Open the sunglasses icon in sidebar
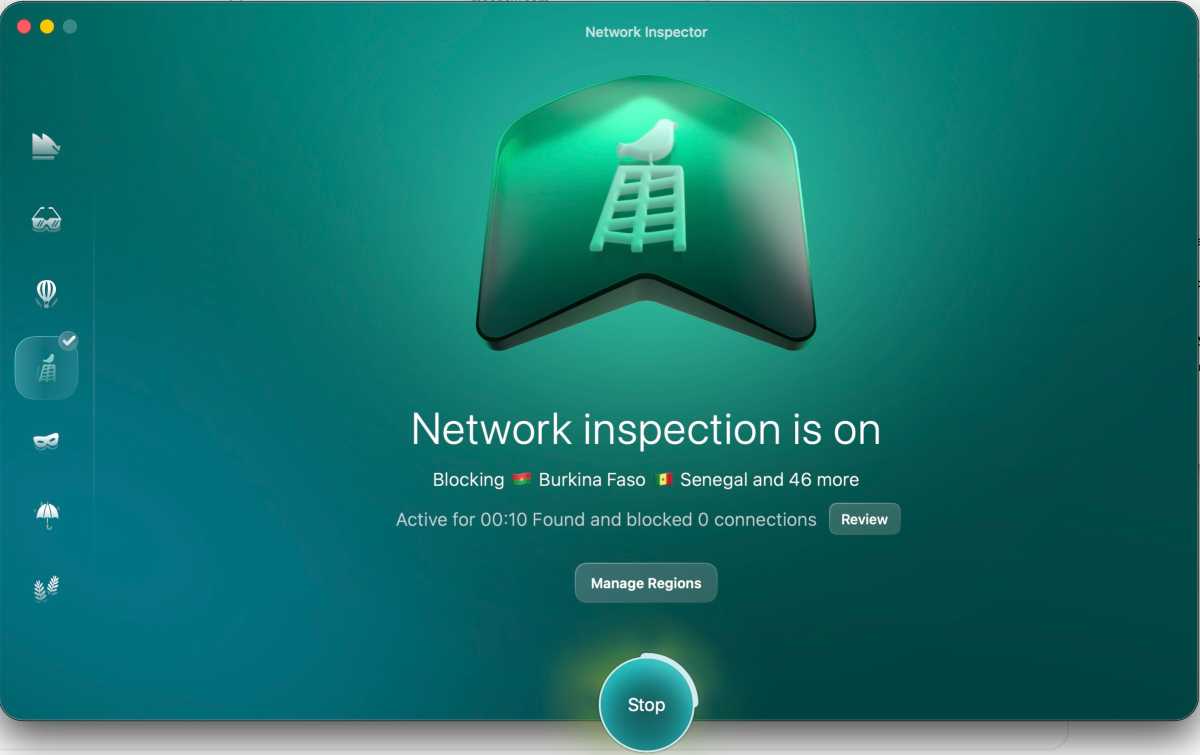The image size is (1200, 755). click(46, 220)
